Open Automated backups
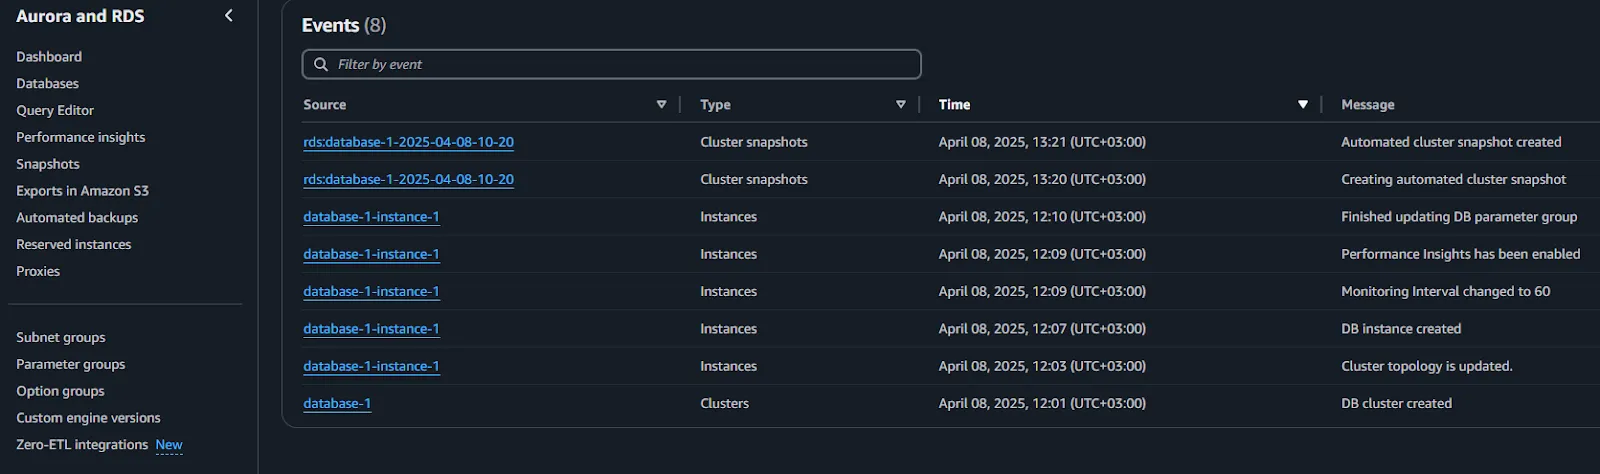Viewport: 1600px width, 474px height. 77,217
